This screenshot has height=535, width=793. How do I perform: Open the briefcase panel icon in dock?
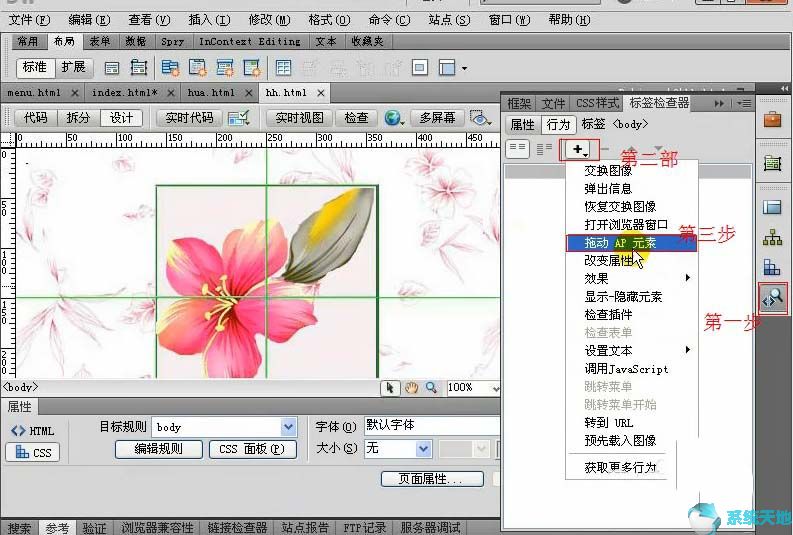(x=772, y=120)
